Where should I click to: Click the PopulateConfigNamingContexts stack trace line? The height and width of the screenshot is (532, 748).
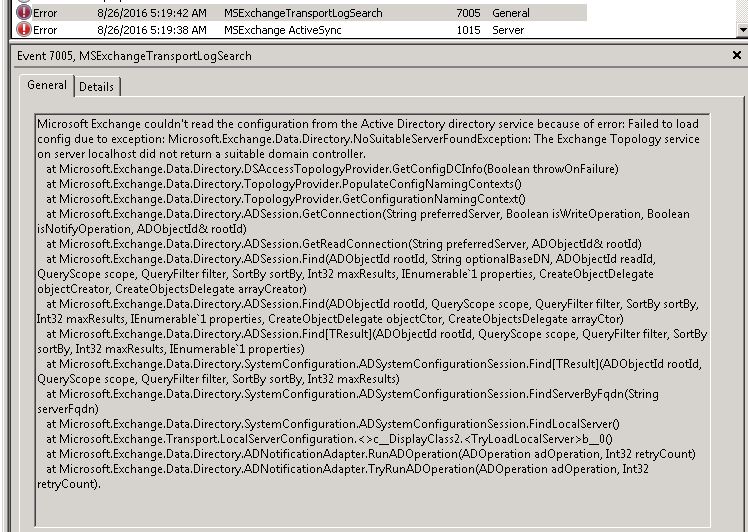pyautogui.click(x=284, y=184)
